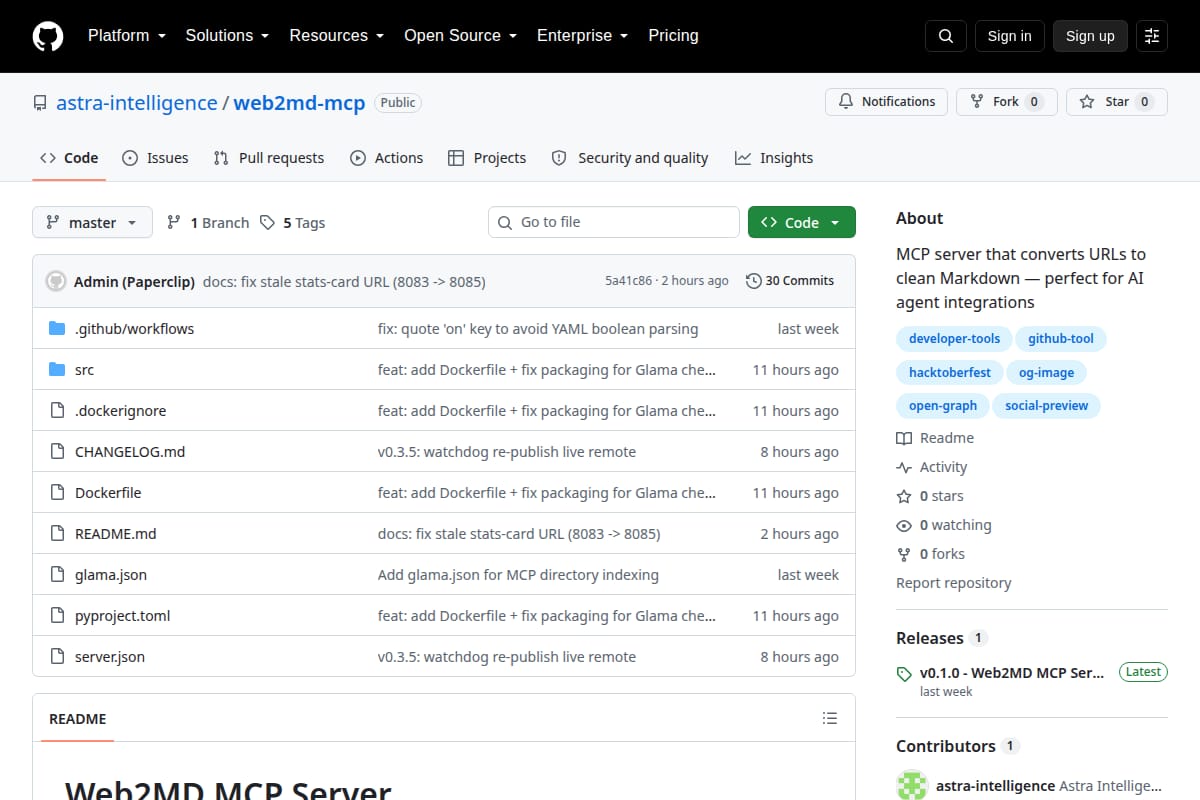Viewport: 1200px width, 800px height.
Task: Click the open-graph topic tag
Action: 943,406
